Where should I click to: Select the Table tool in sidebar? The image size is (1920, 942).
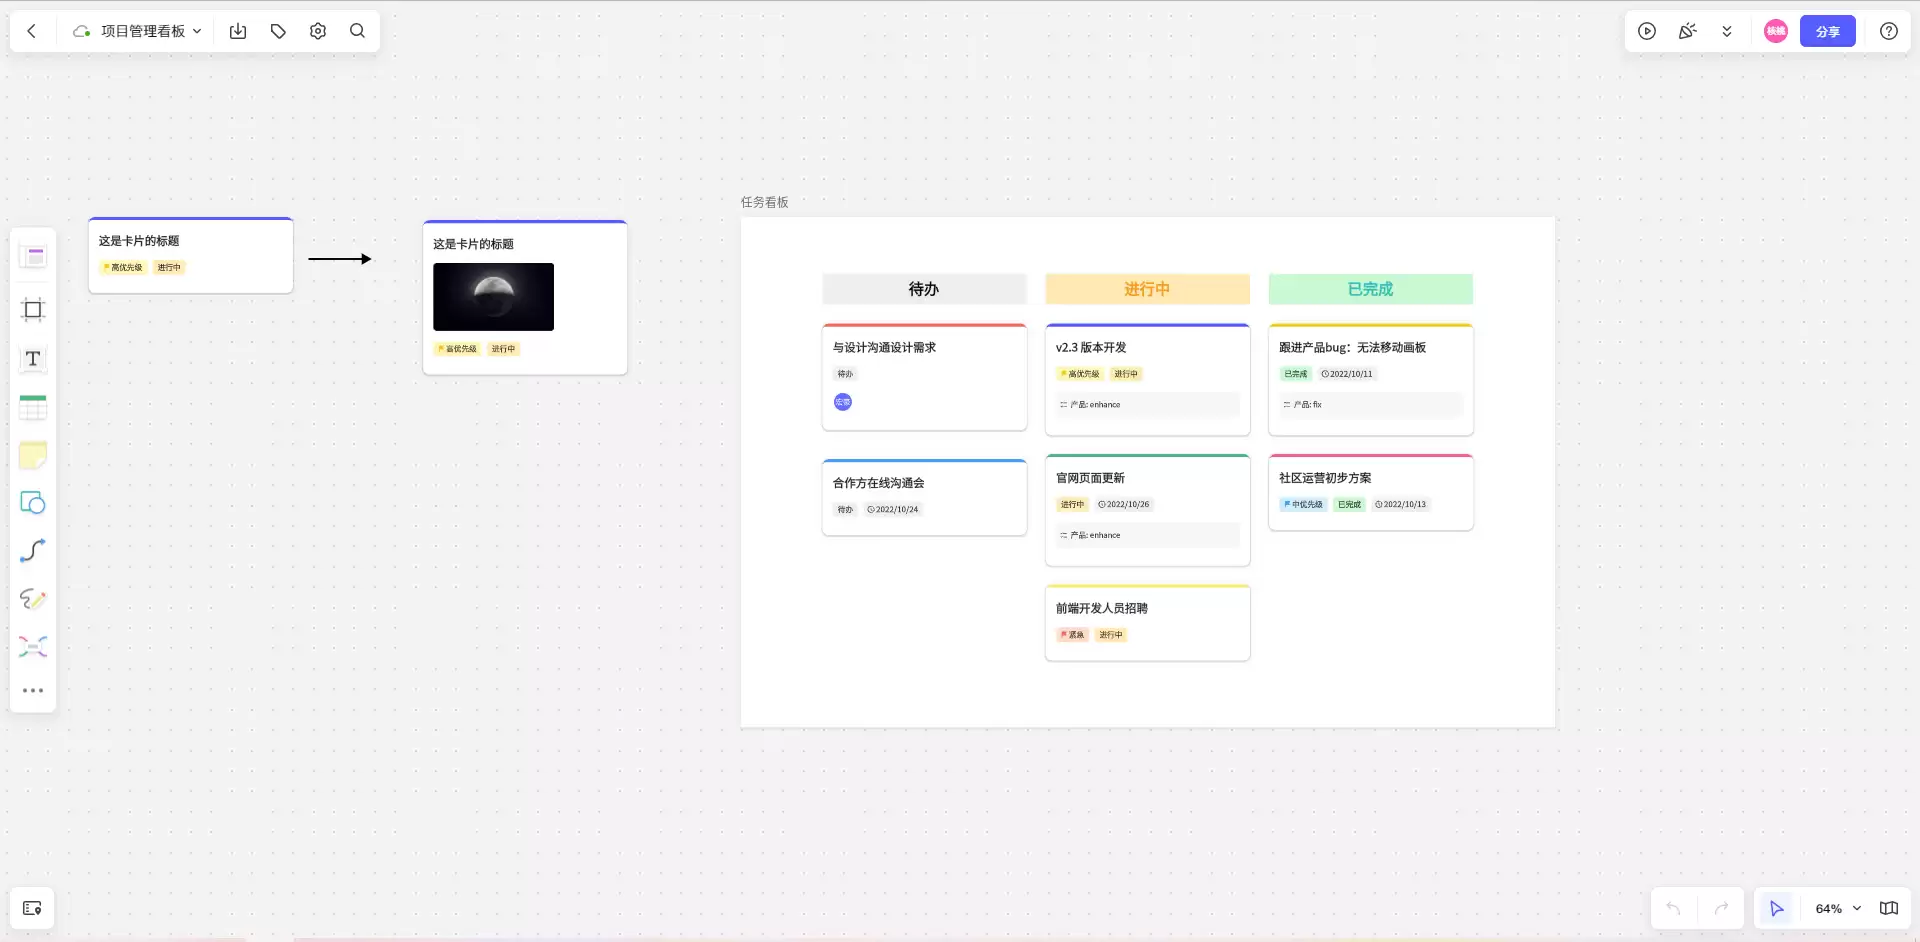[33, 407]
